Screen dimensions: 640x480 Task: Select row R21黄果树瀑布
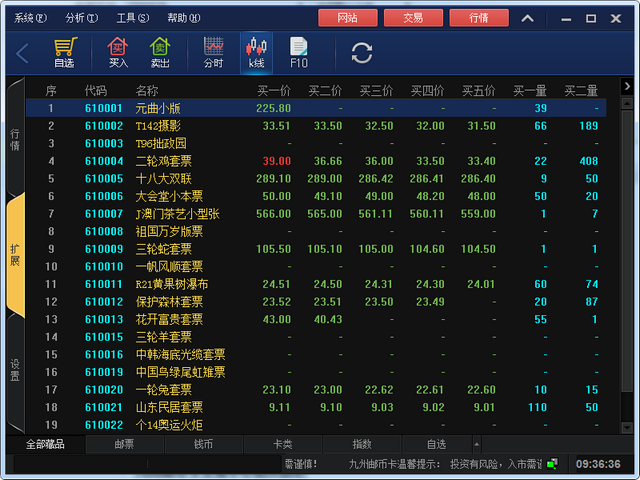[x=316, y=284]
